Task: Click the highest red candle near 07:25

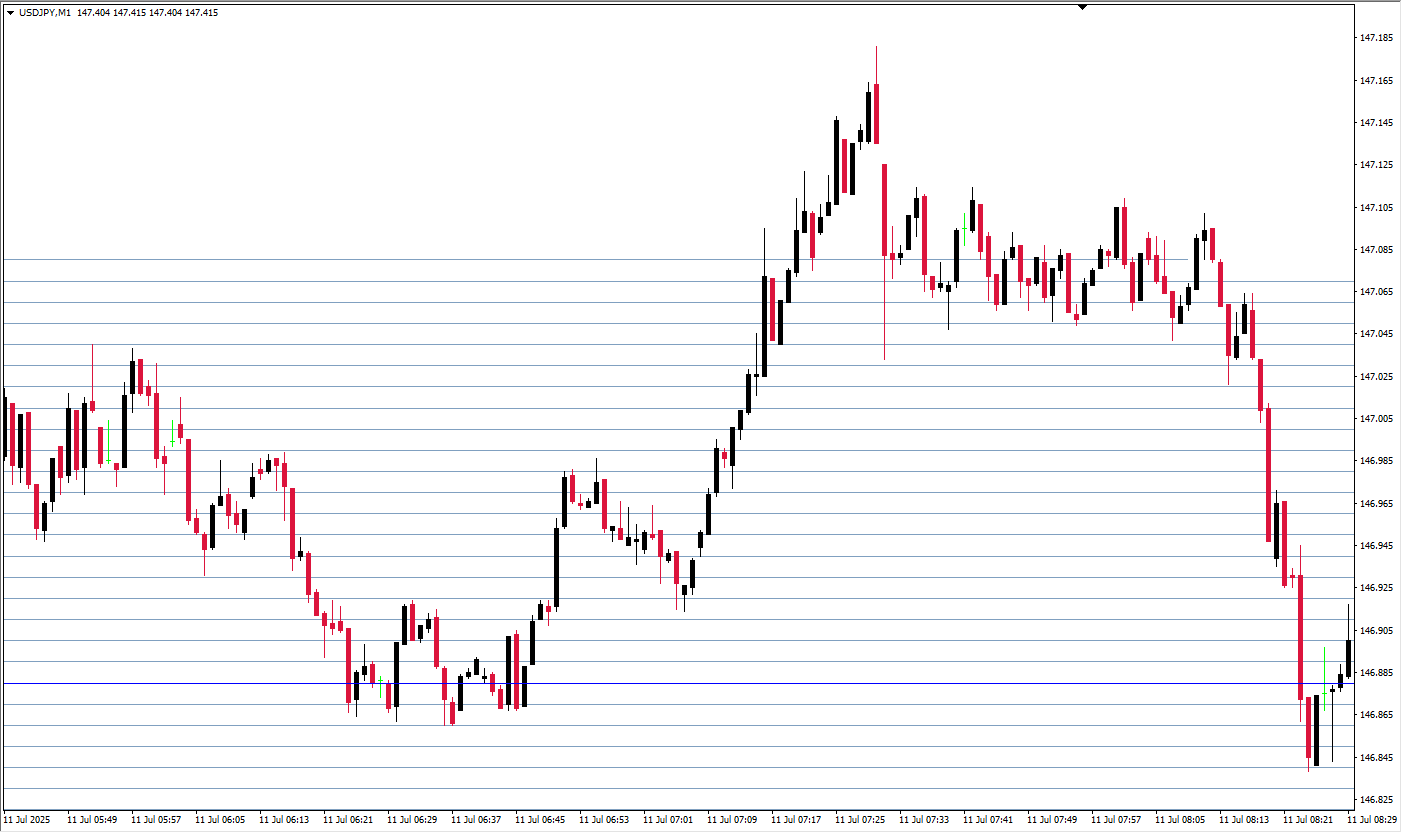Action: point(876,113)
